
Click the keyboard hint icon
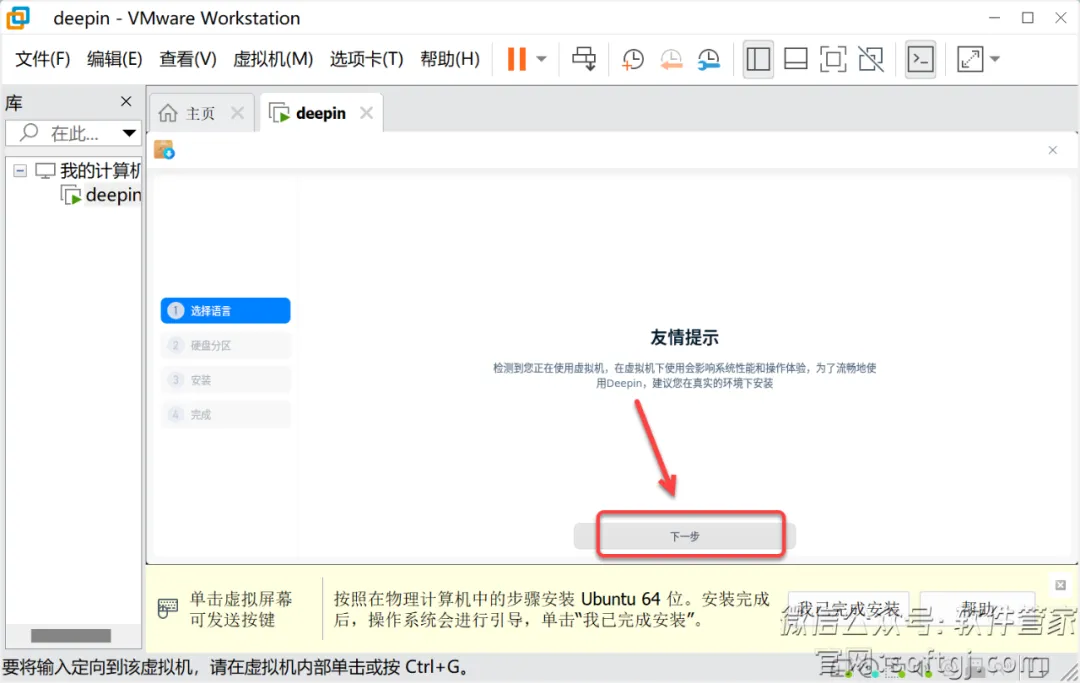pos(167,608)
